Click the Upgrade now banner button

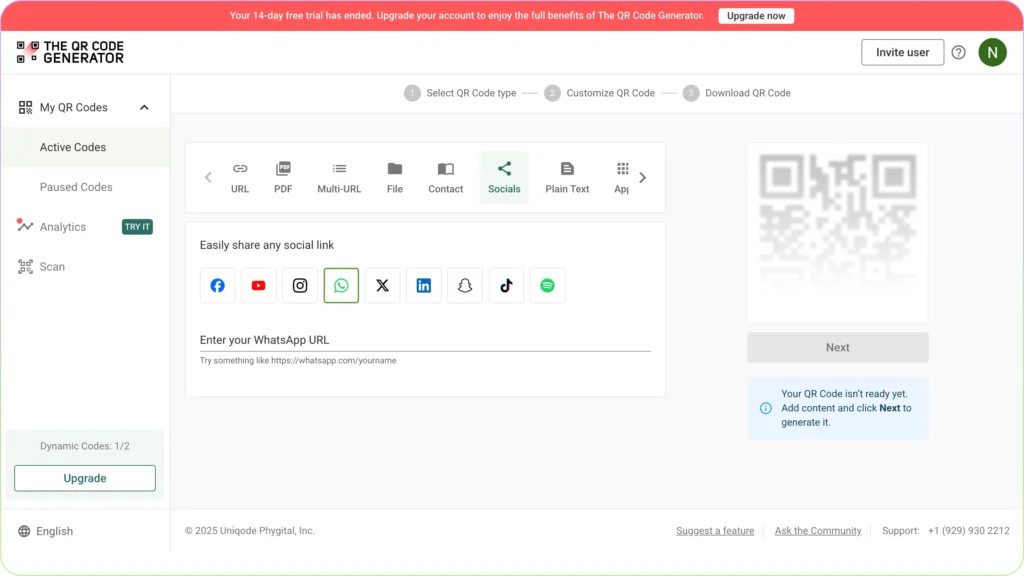pos(756,15)
